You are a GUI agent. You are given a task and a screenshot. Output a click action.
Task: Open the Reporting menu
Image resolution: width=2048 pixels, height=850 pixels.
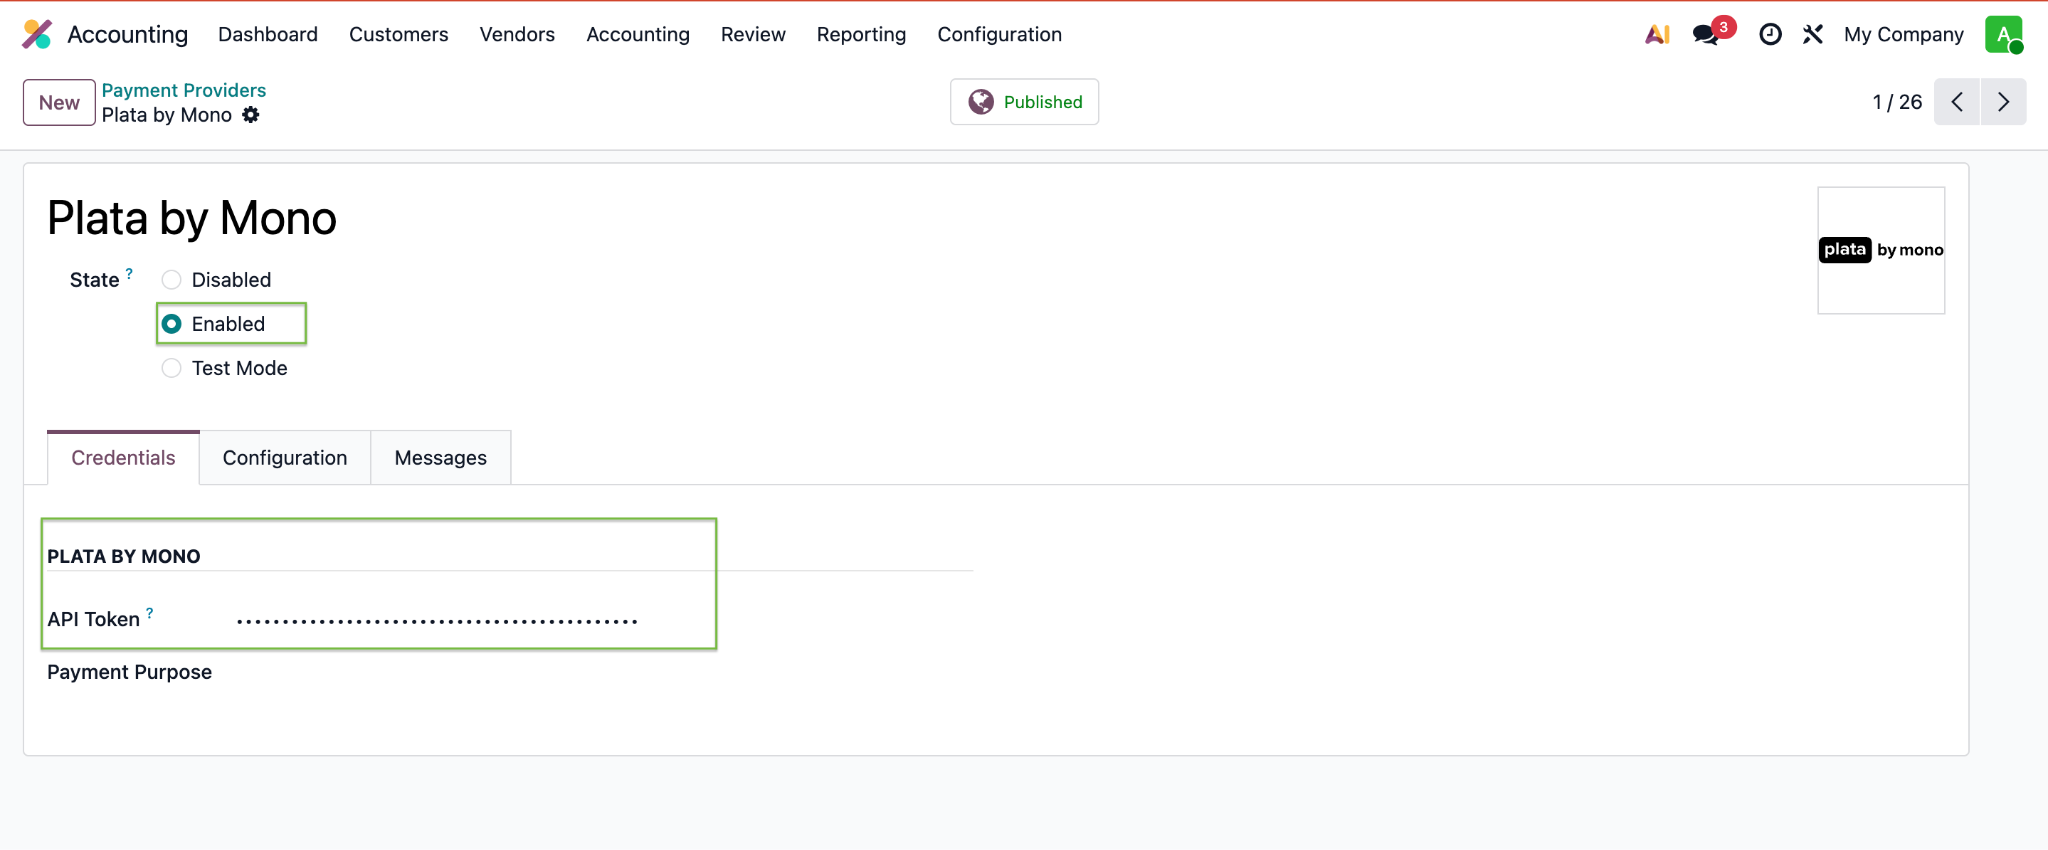(x=861, y=34)
